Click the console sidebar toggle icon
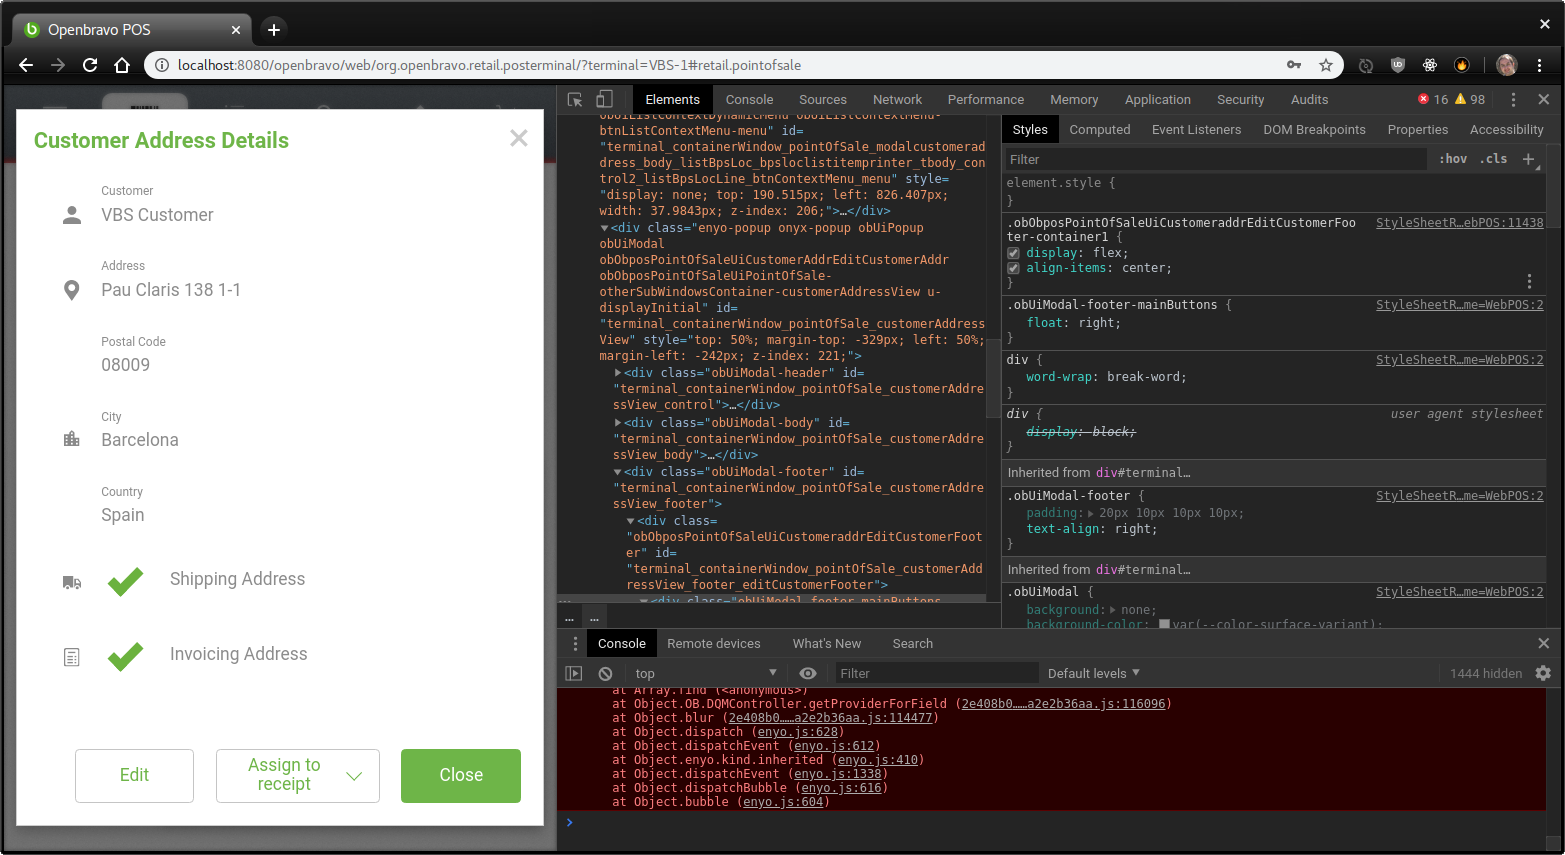The height and width of the screenshot is (855, 1565). (574, 673)
